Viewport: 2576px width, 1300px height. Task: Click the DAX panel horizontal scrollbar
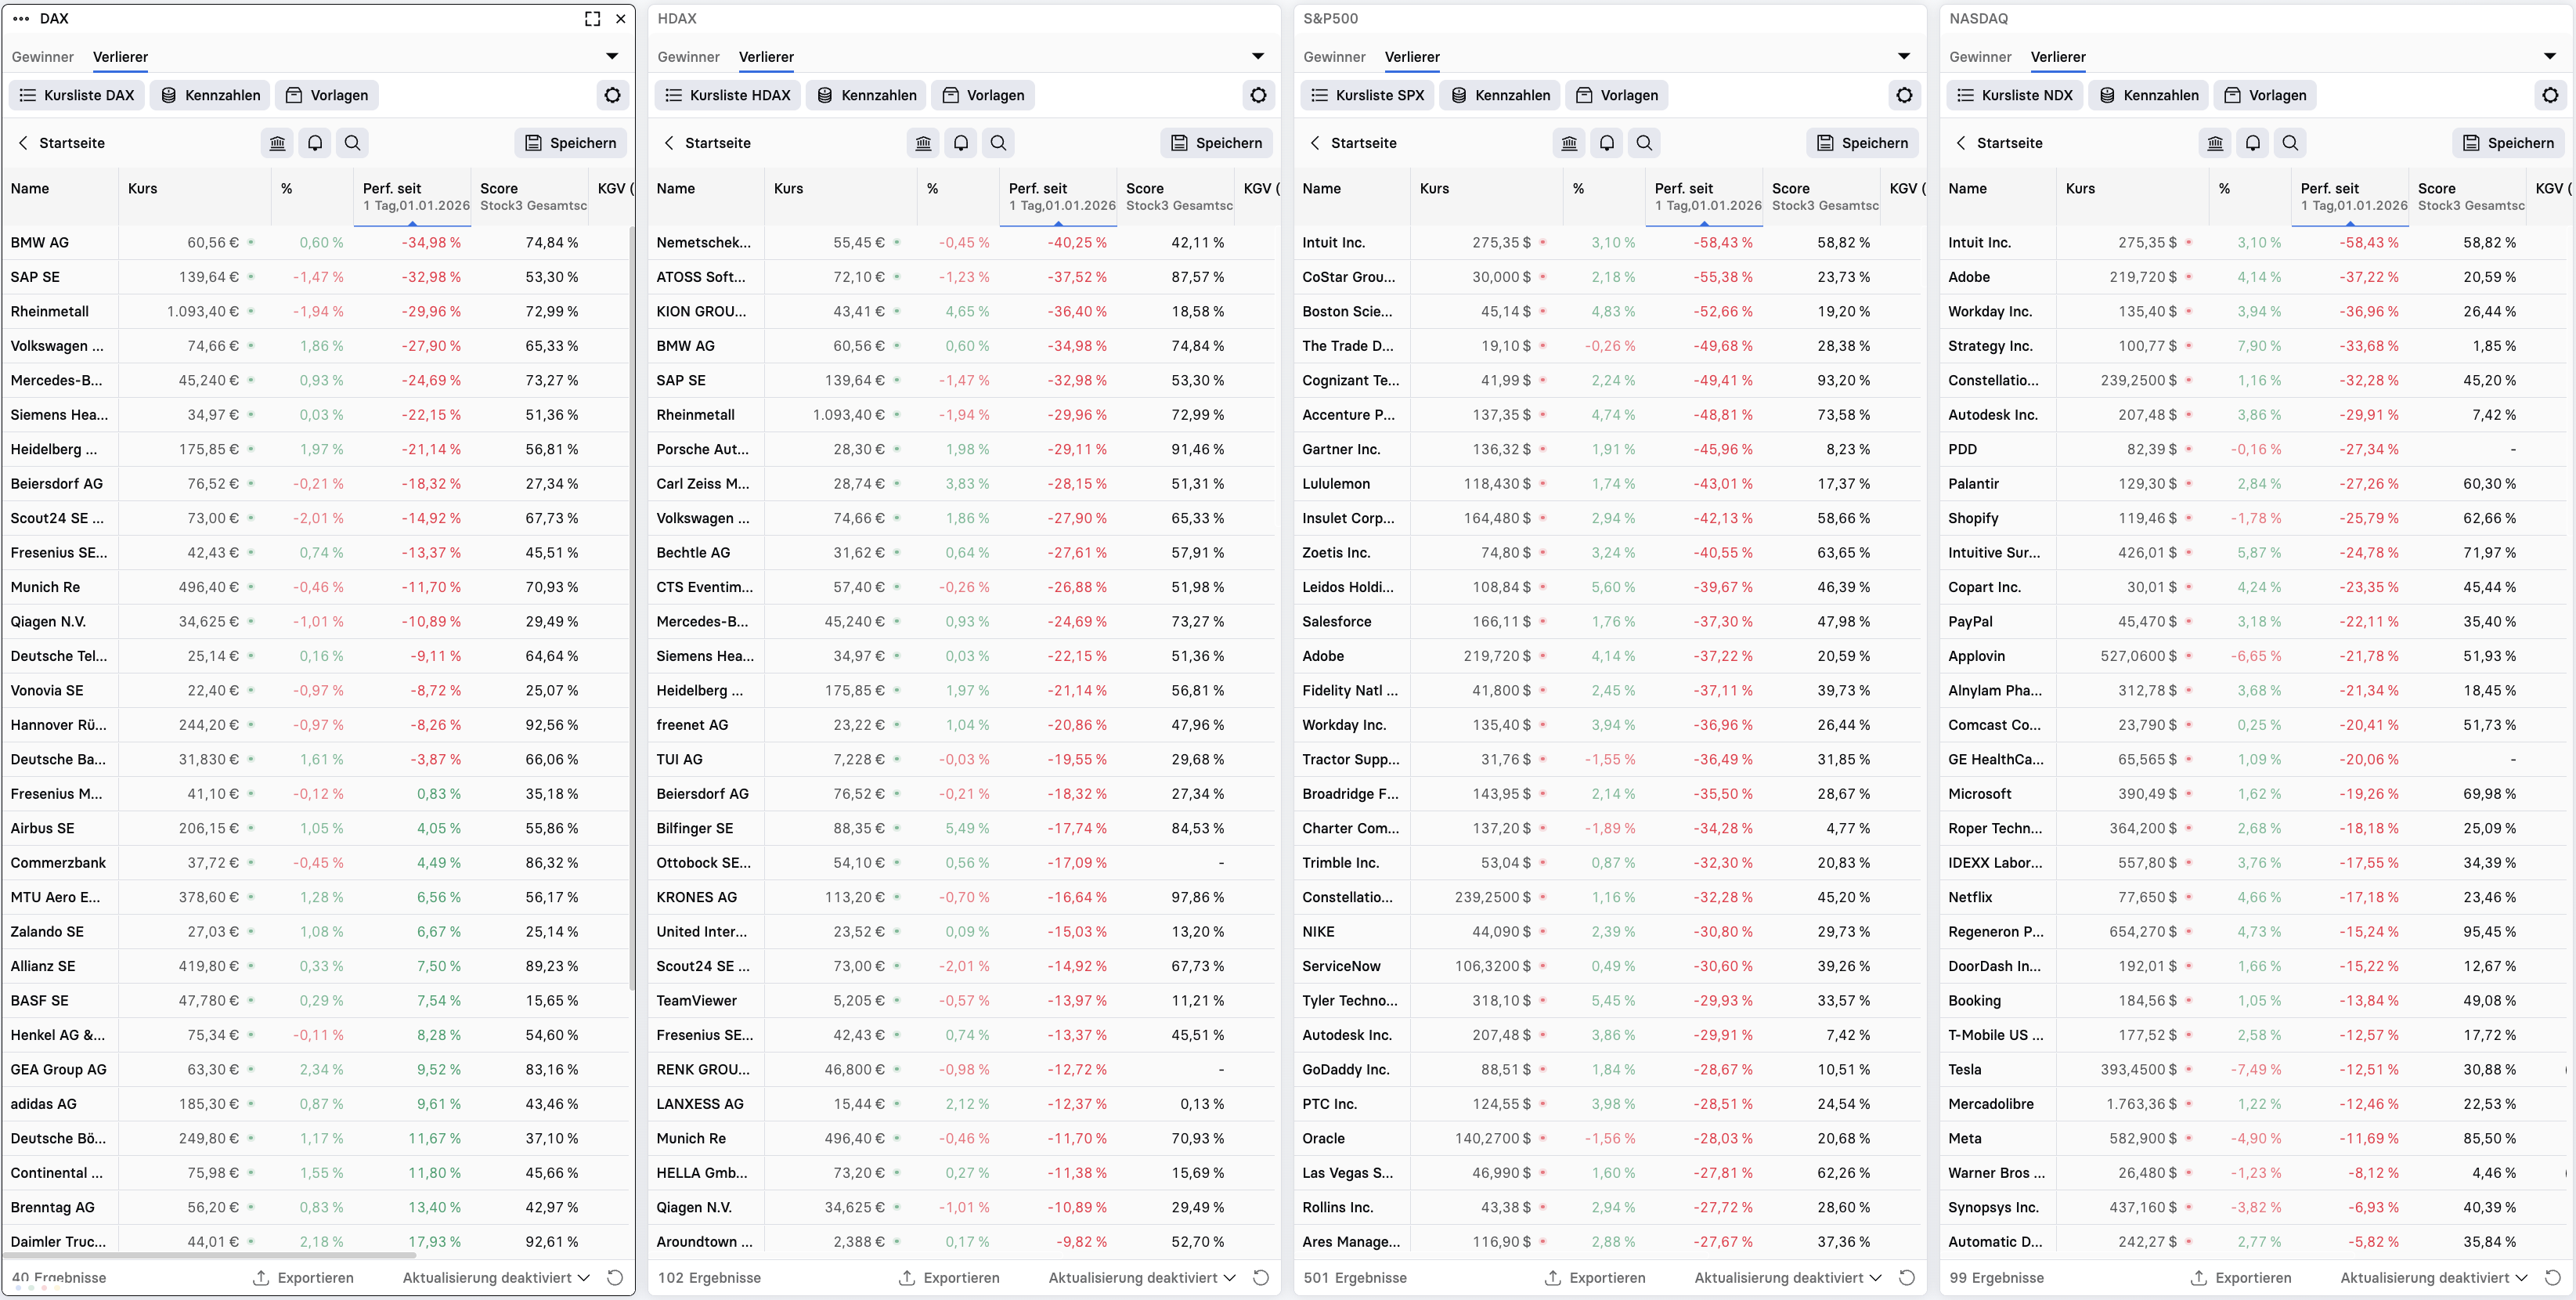(x=209, y=1254)
